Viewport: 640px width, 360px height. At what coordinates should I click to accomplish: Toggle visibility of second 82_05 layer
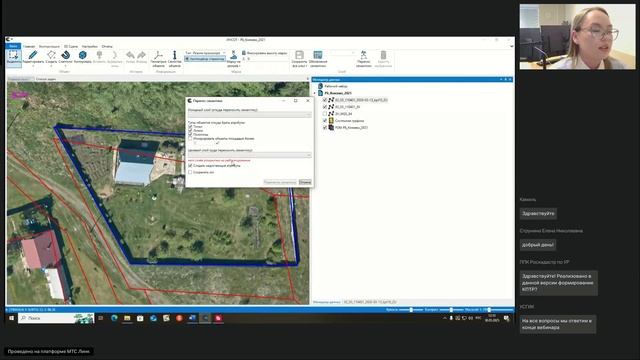[x=325, y=107]
